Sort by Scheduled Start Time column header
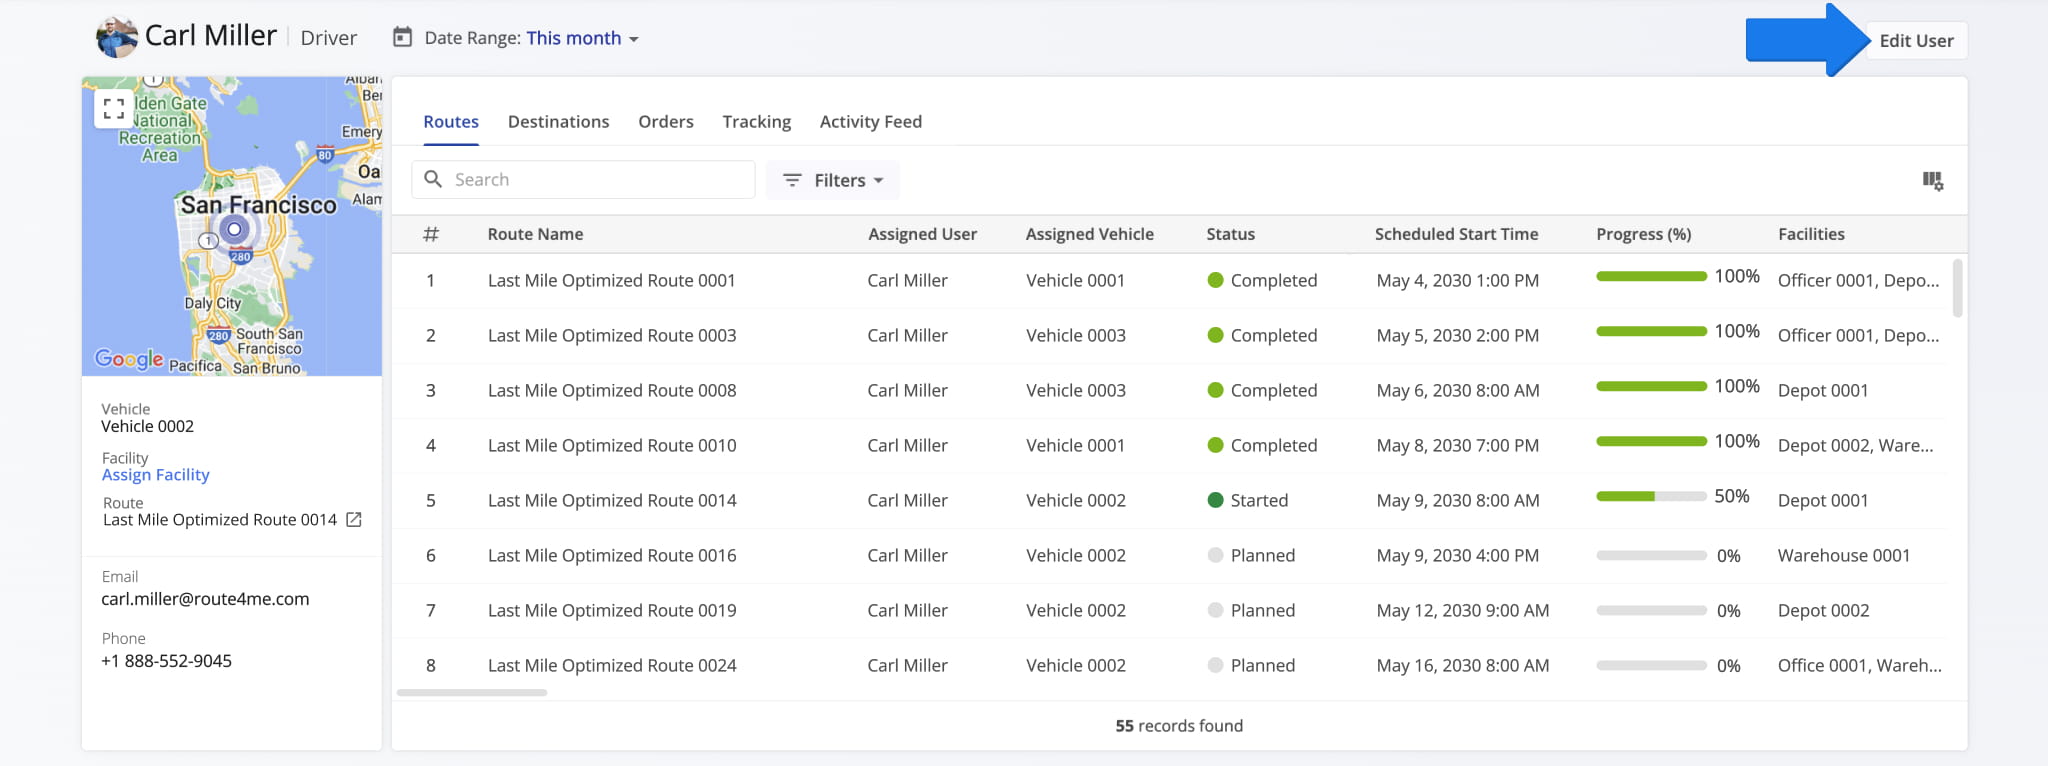The image size is (2048, 766). (x=1456, y=234)
